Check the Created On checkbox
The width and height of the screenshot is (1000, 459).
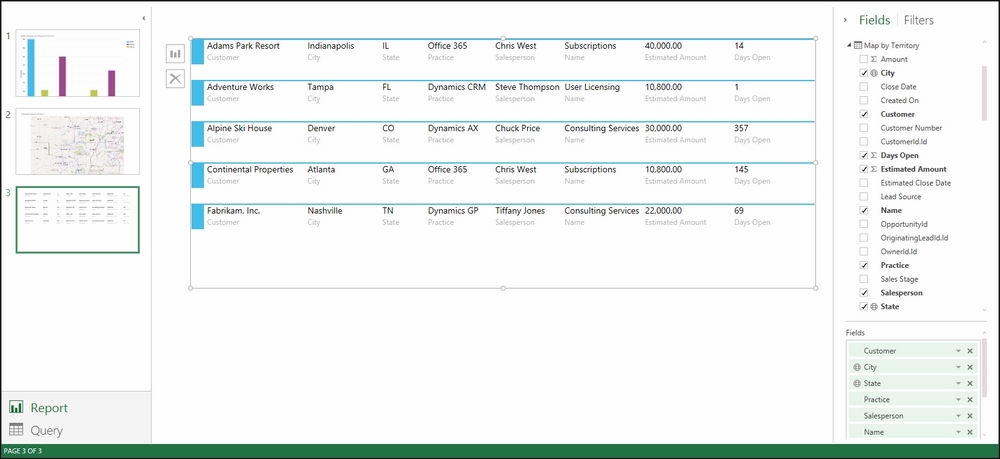pos(864,101)
